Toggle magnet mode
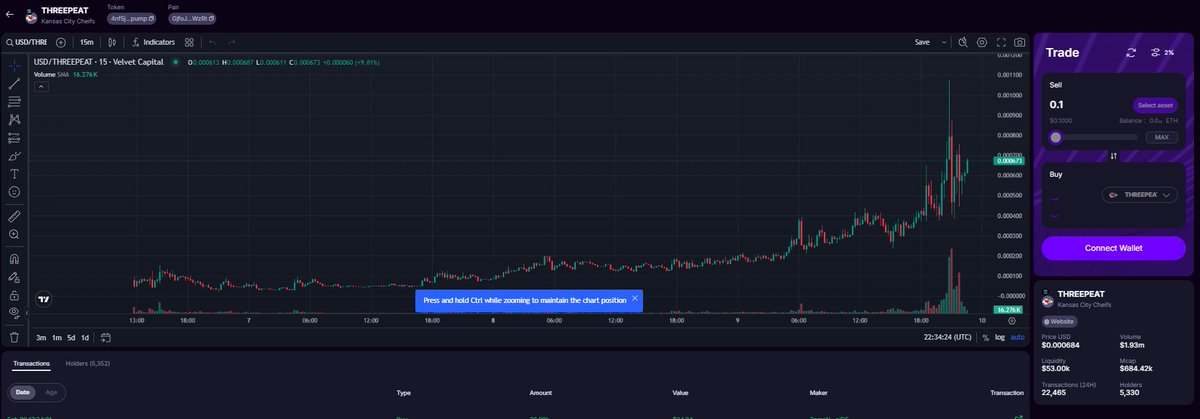The image size is (1200, 419). 14,258
